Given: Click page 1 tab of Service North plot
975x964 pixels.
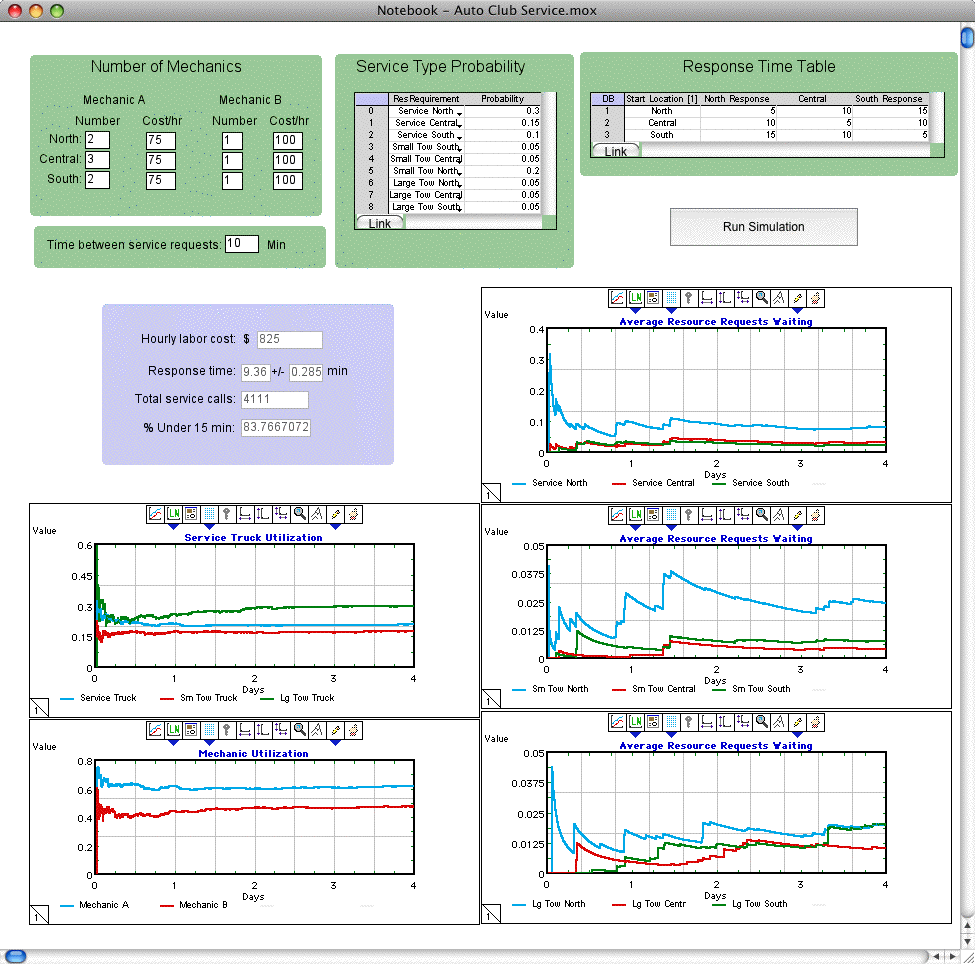Looking at the screenshot, I should [x=491, y=492].
